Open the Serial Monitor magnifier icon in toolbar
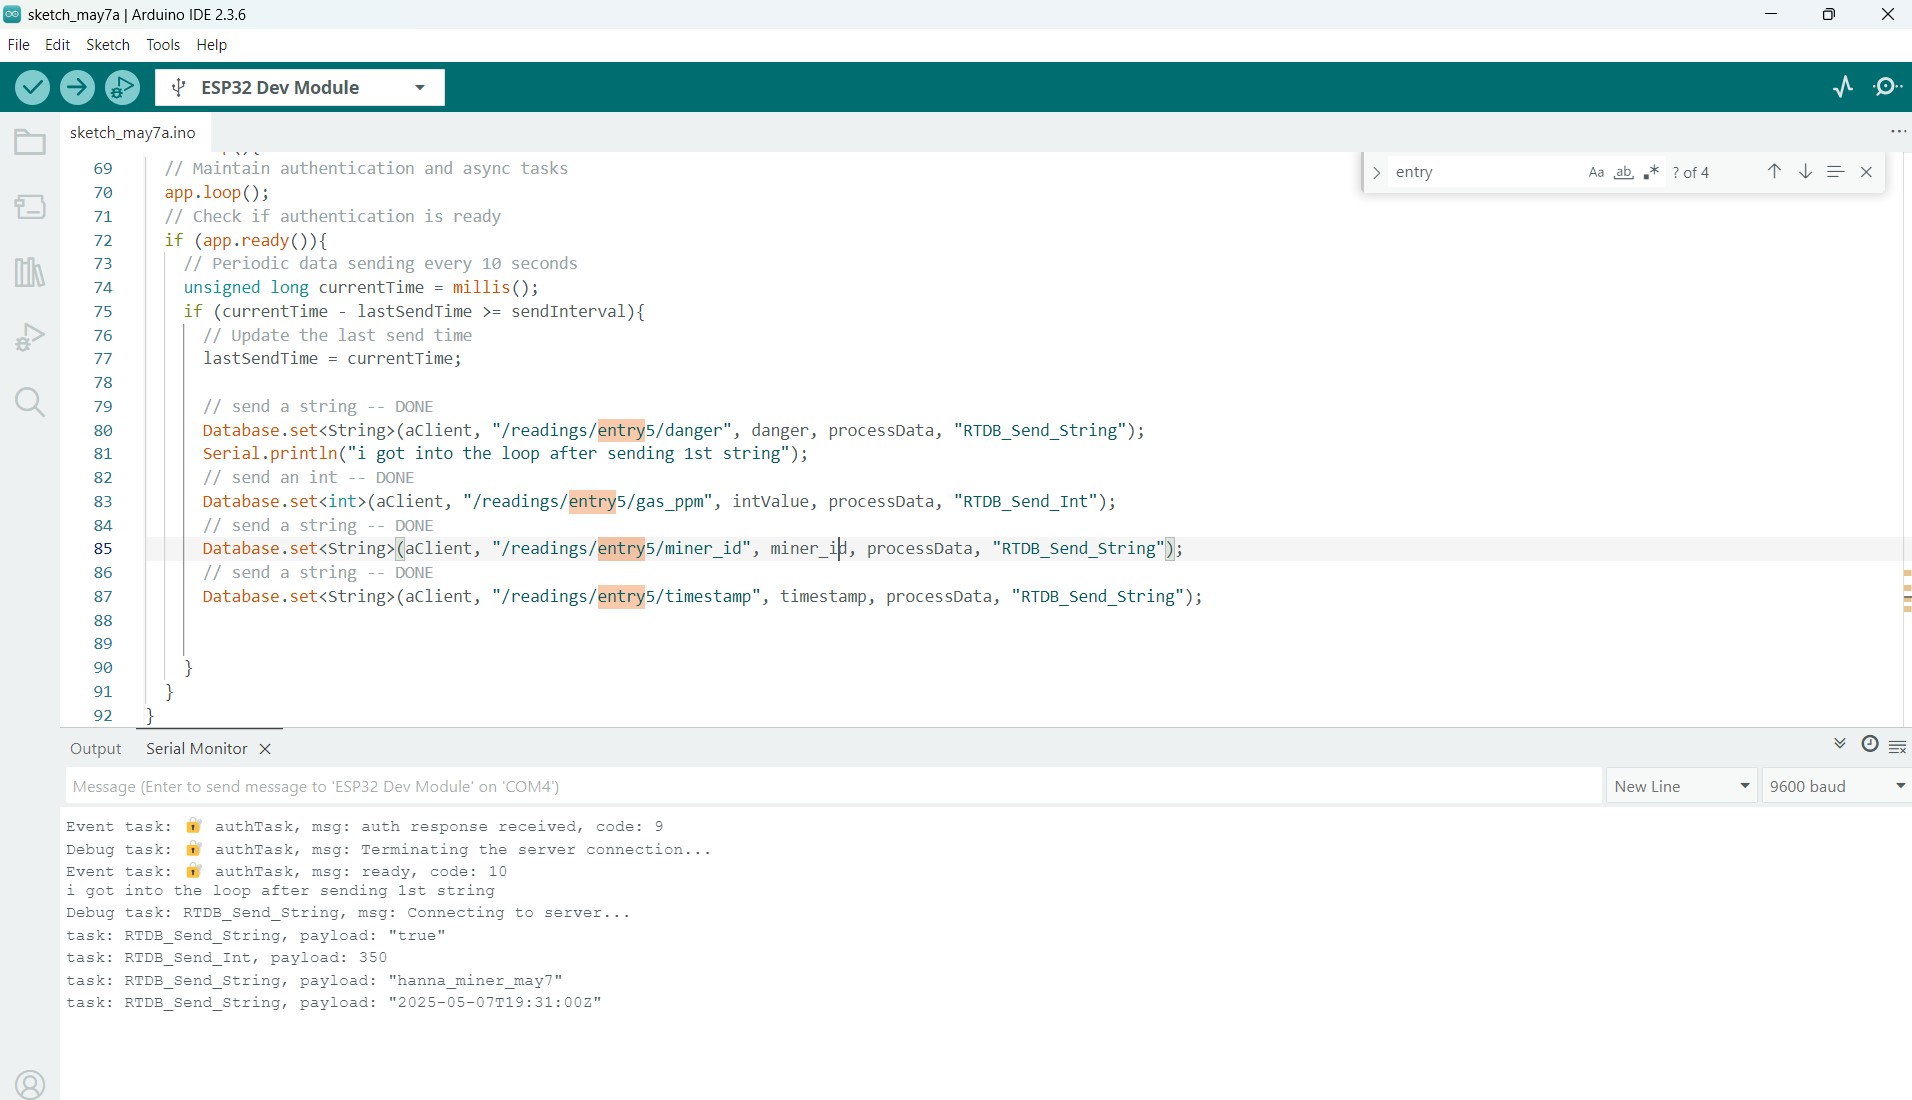Viewport: 1912px width, 1100px height. [1887, 87]
